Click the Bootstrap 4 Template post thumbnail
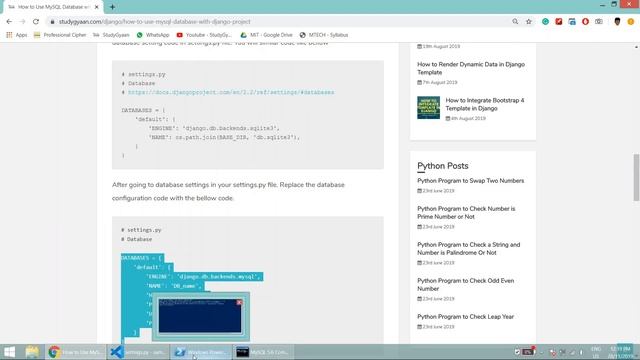This screenshot has height=360, width=640. coord(428,107)
